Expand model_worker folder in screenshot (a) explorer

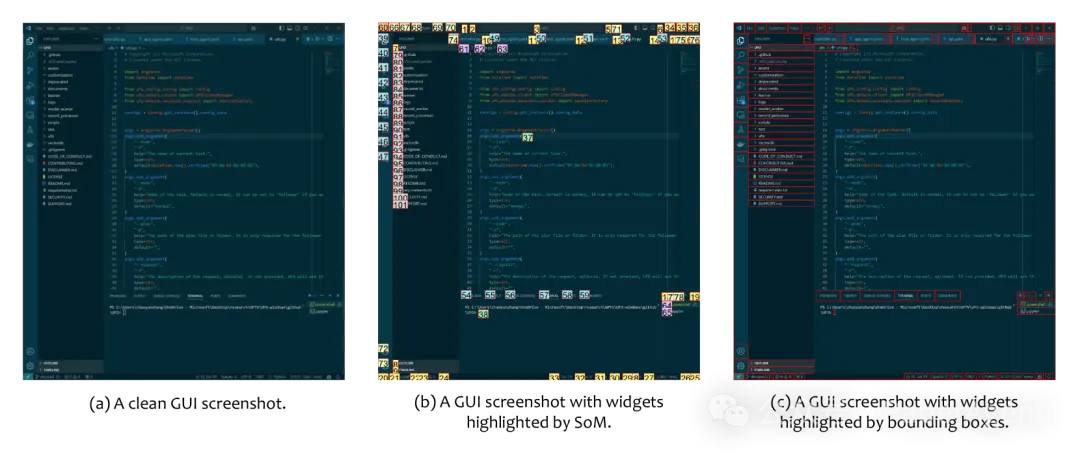pyautogui.click(x=70, y=109)
